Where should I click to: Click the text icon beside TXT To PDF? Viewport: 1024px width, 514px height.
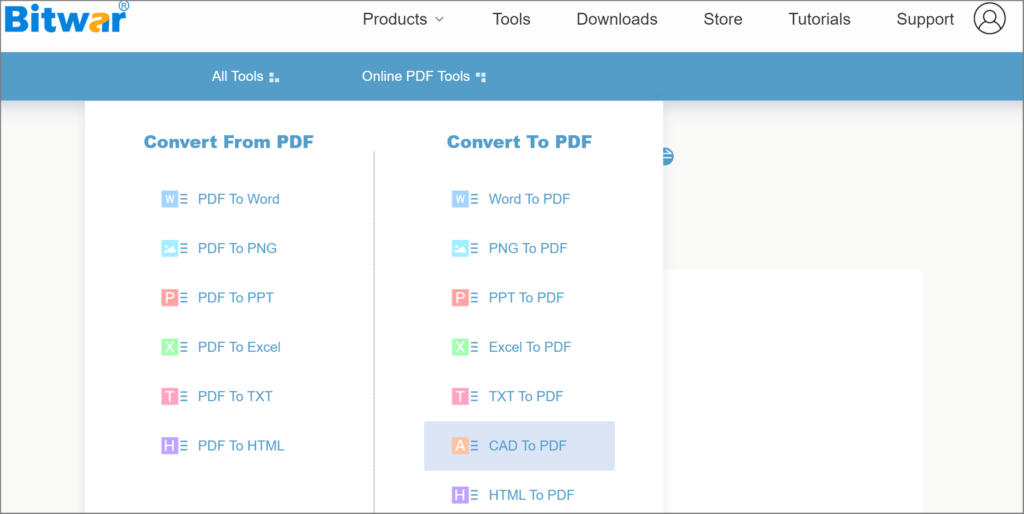(460, 396)
